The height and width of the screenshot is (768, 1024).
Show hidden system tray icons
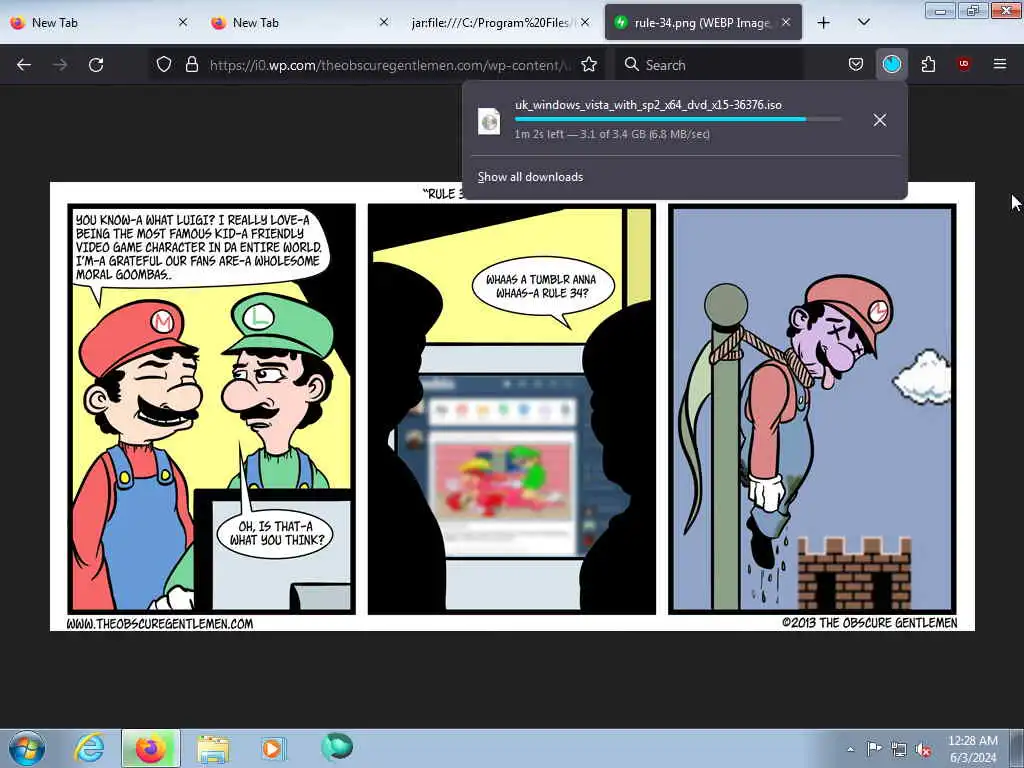(850, 749)
